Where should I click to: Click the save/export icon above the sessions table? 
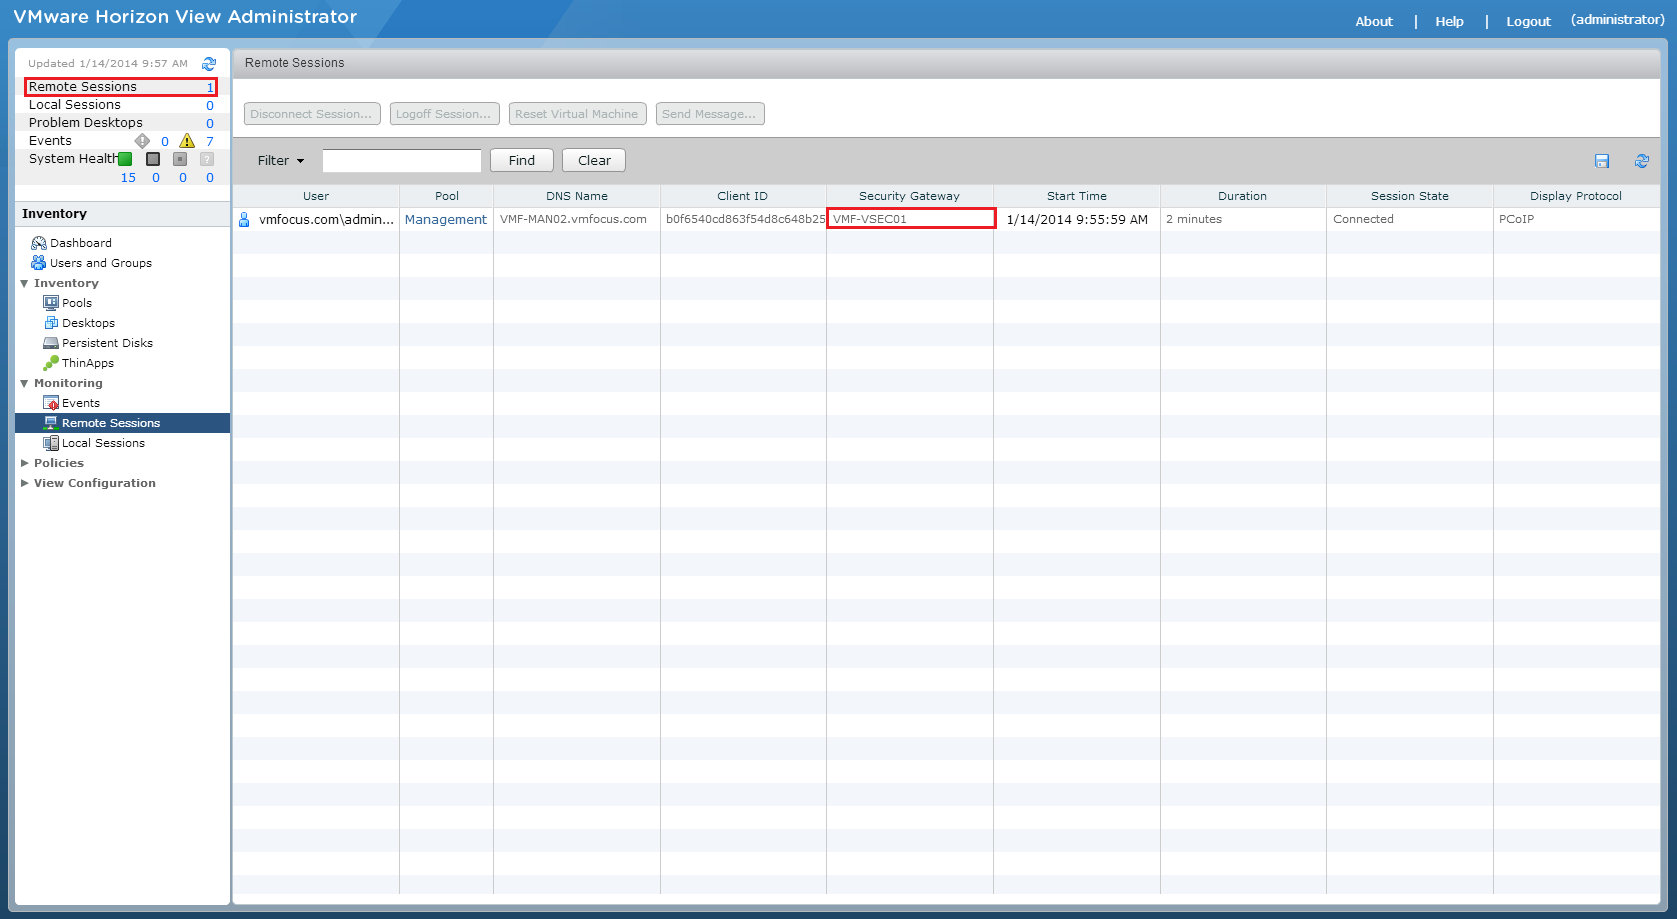pyautogui.click(x=1602, y=161)
